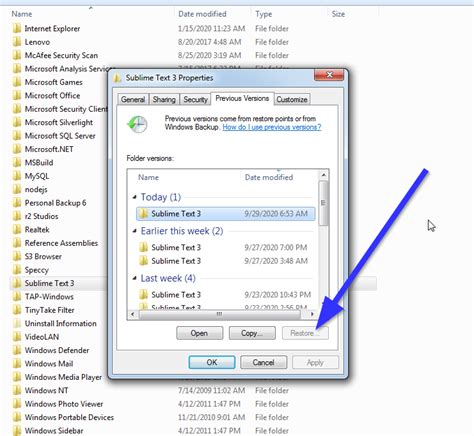The width and height of the screenshot is (474, 436).
Task: Select the Windows Sidebar folder
Action: click(54, 431)
